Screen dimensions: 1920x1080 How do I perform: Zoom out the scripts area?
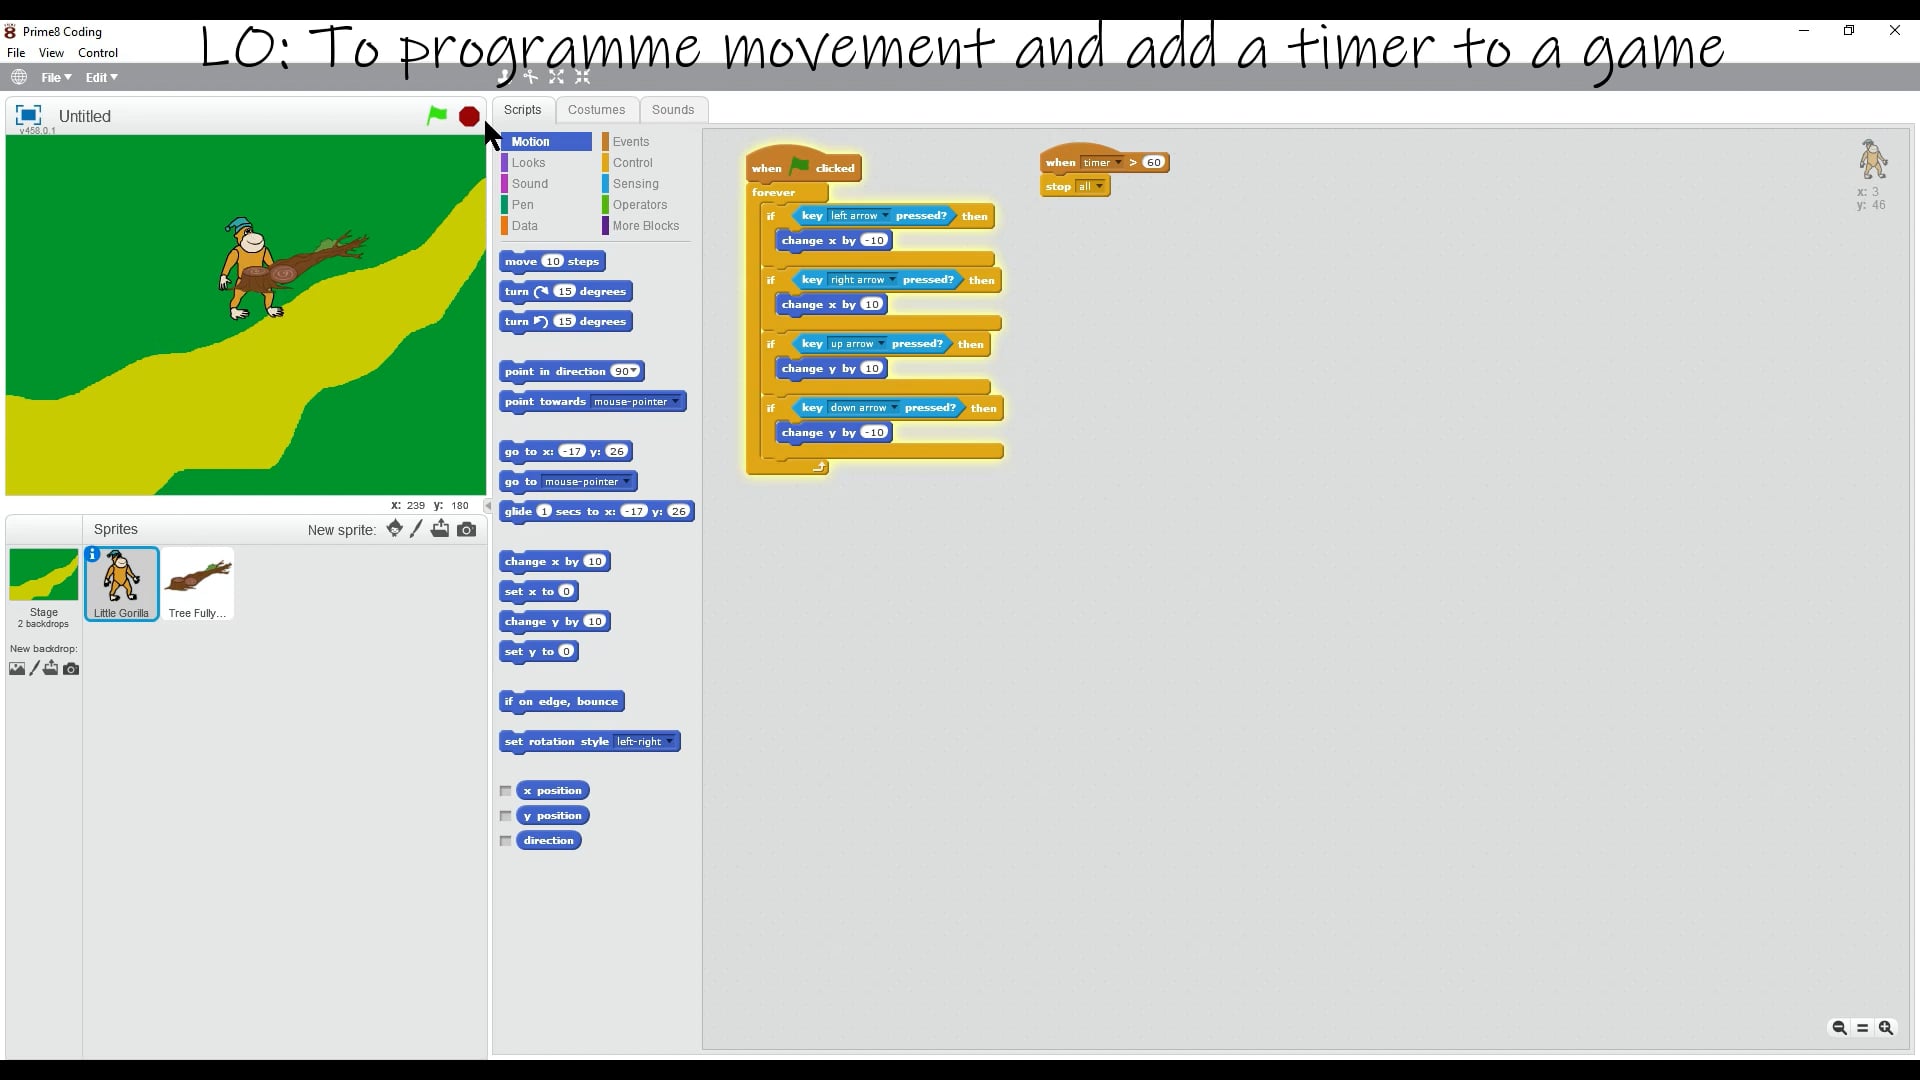pos(1839,1028)
